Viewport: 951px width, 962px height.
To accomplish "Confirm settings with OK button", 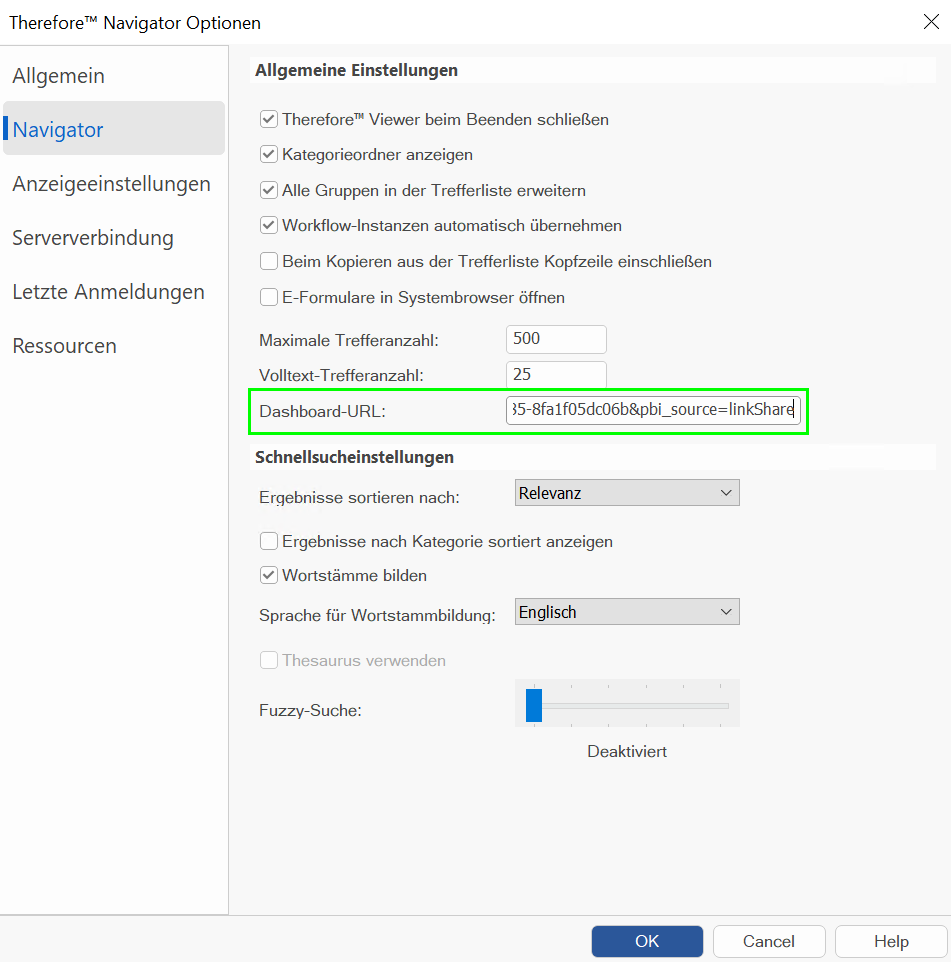I will [647, 941].
